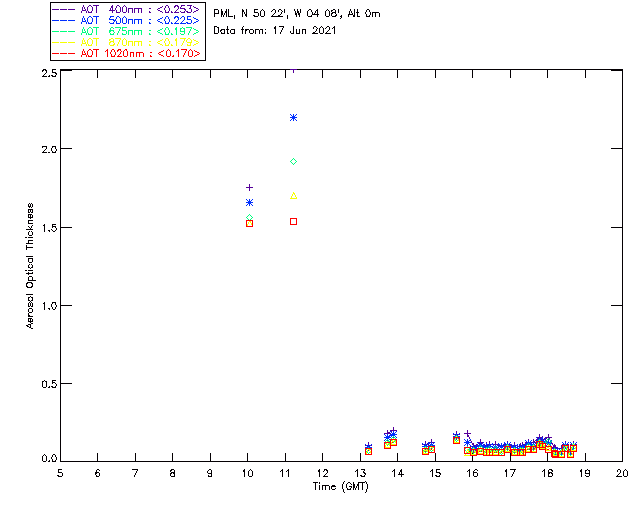Viewport: 640px width, 512px height.
Task: Click the blue asterisk marker near time 10
Action: coord(249,203)
